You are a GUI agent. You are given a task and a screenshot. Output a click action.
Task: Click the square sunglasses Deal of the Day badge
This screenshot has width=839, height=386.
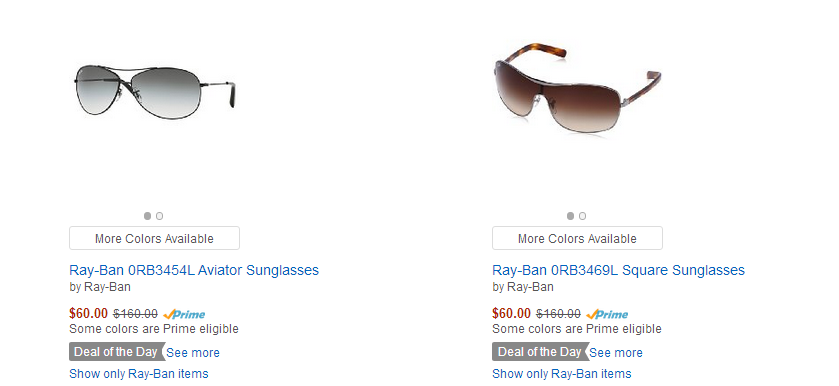point(540,352)
